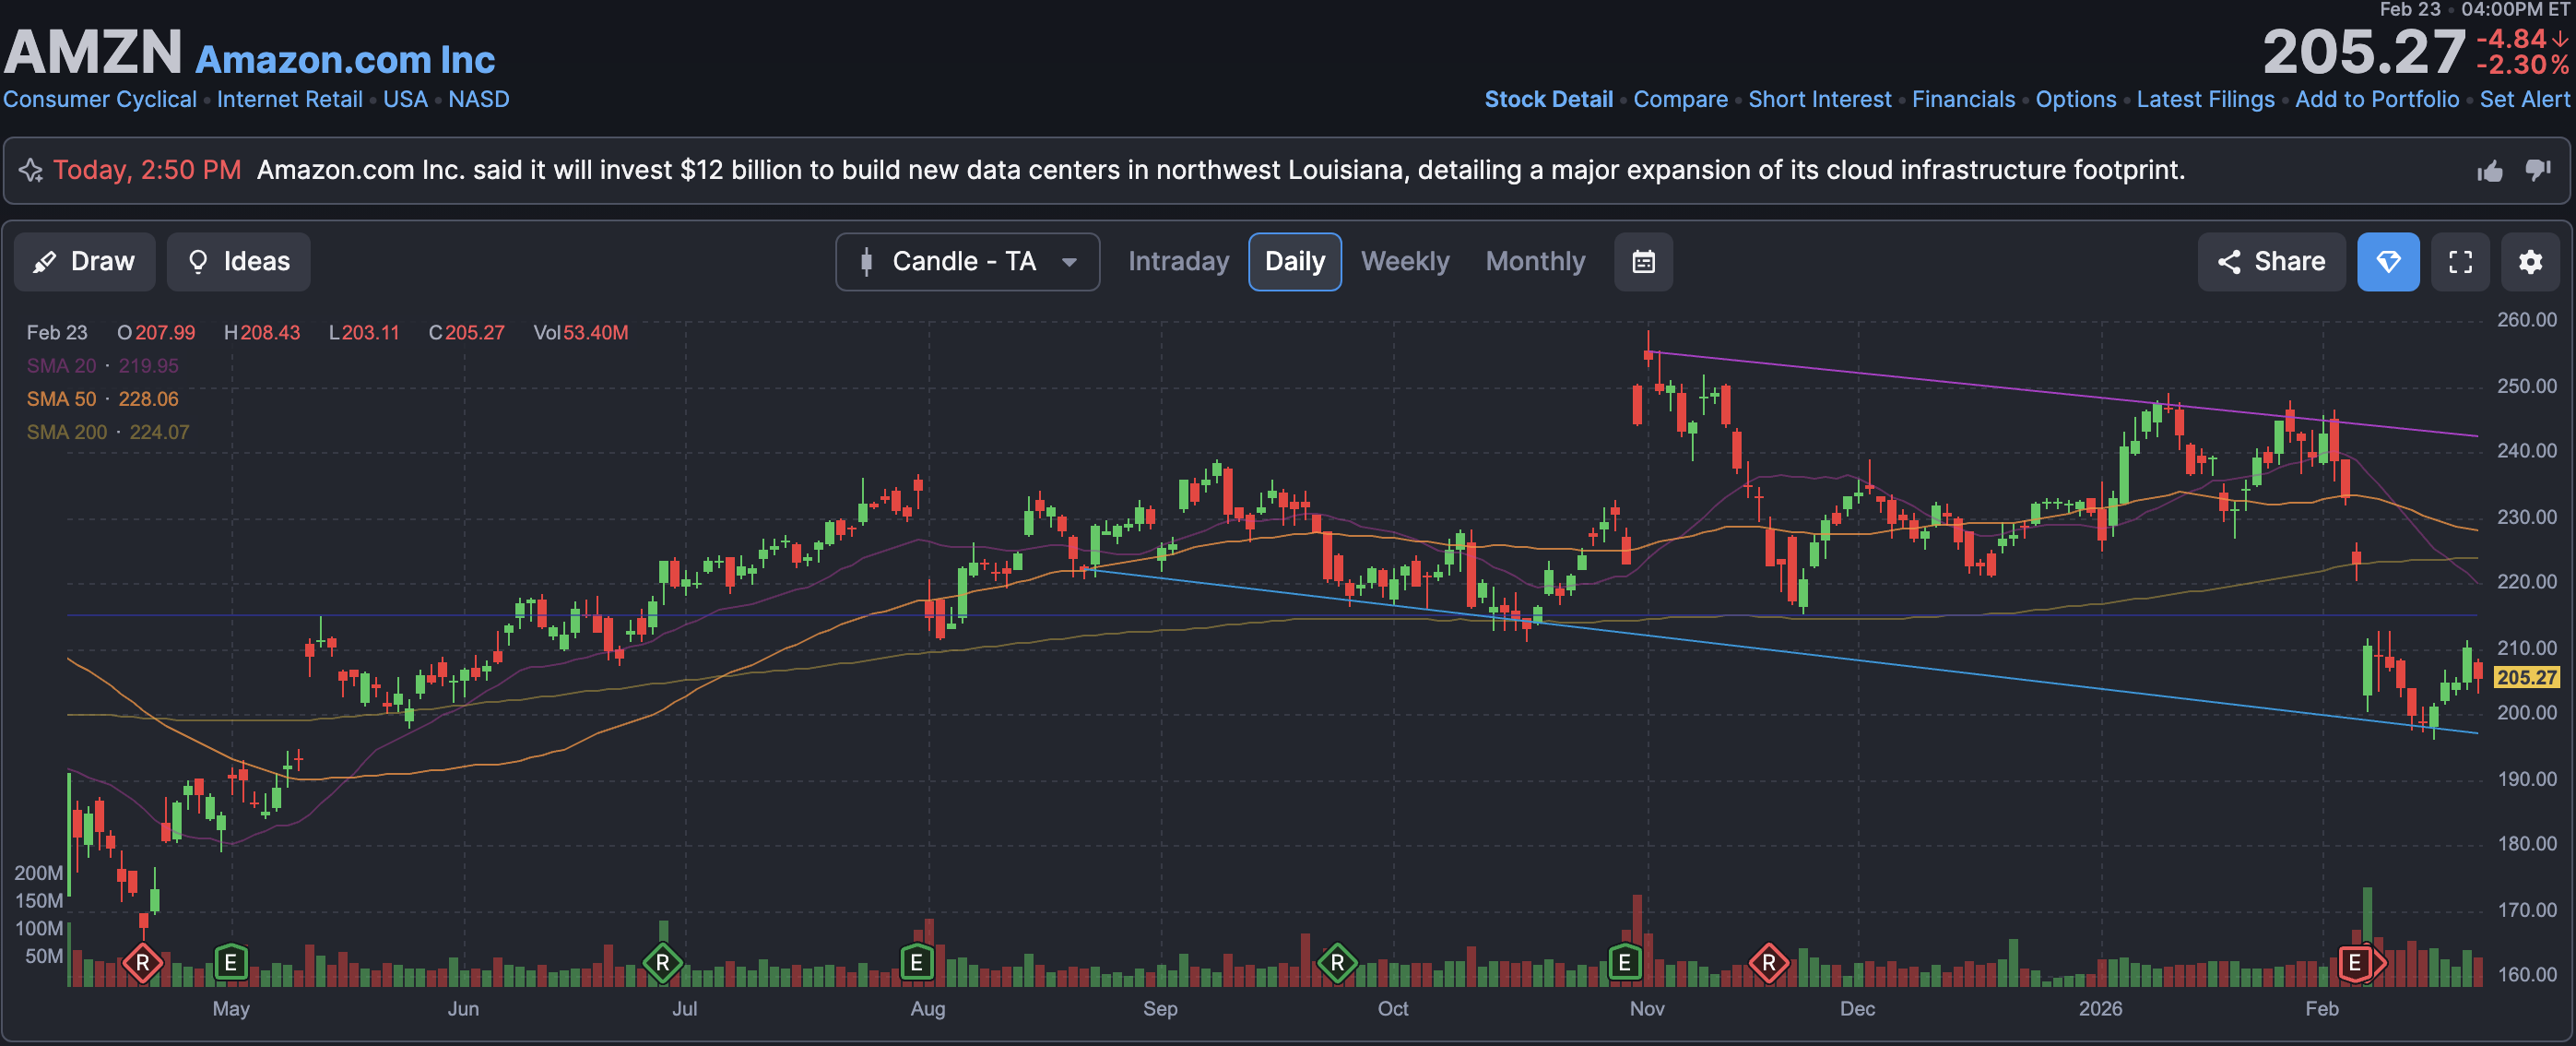Open the calendar date range picker
Image resolution: width=2576 pixels, height=1046 pixels.
coord(1643,262)
